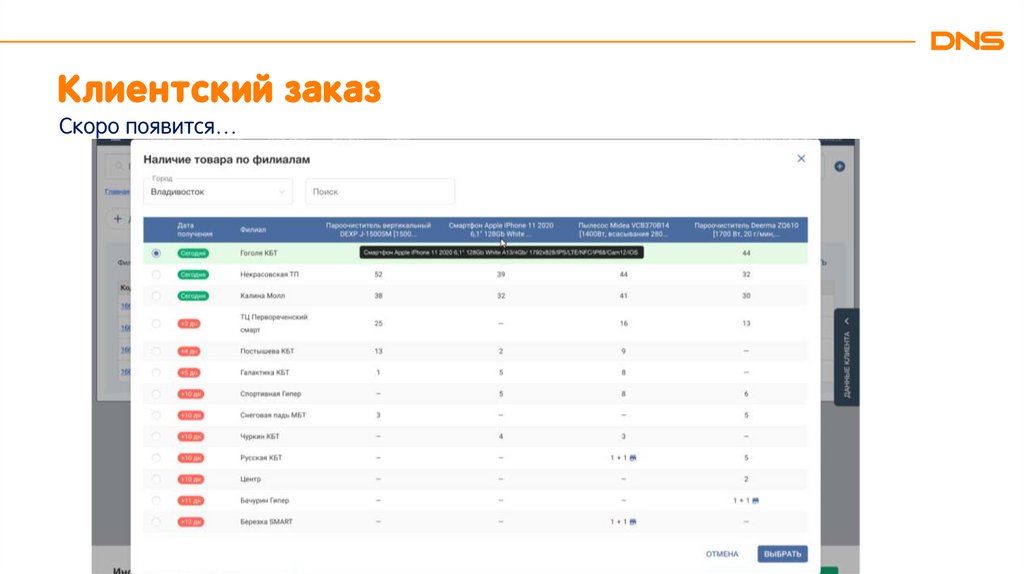This screenshot has width=1024, height=574.
Task: Click the Филиал column header
Action: (253, 230)
